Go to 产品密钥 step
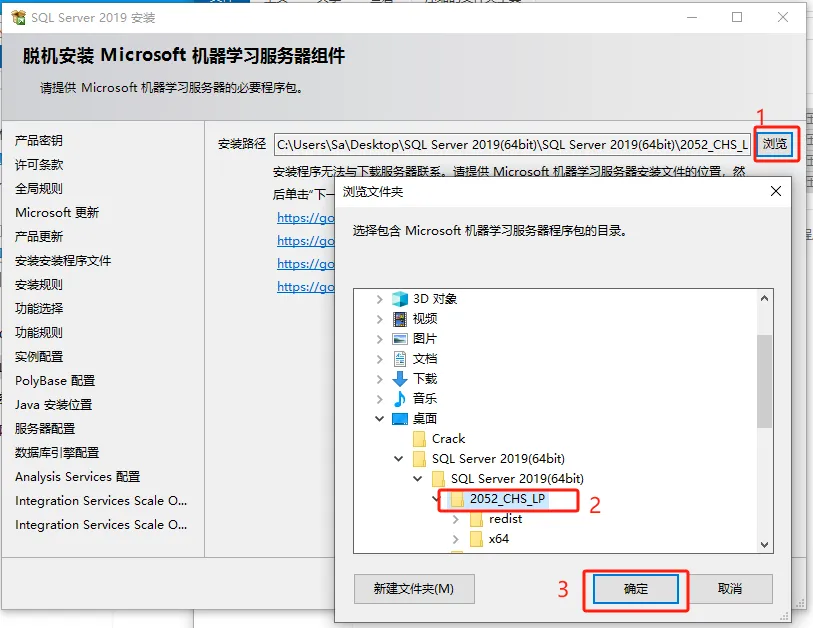The width and height of the screenshot is (813, 628). coord(39,141)
